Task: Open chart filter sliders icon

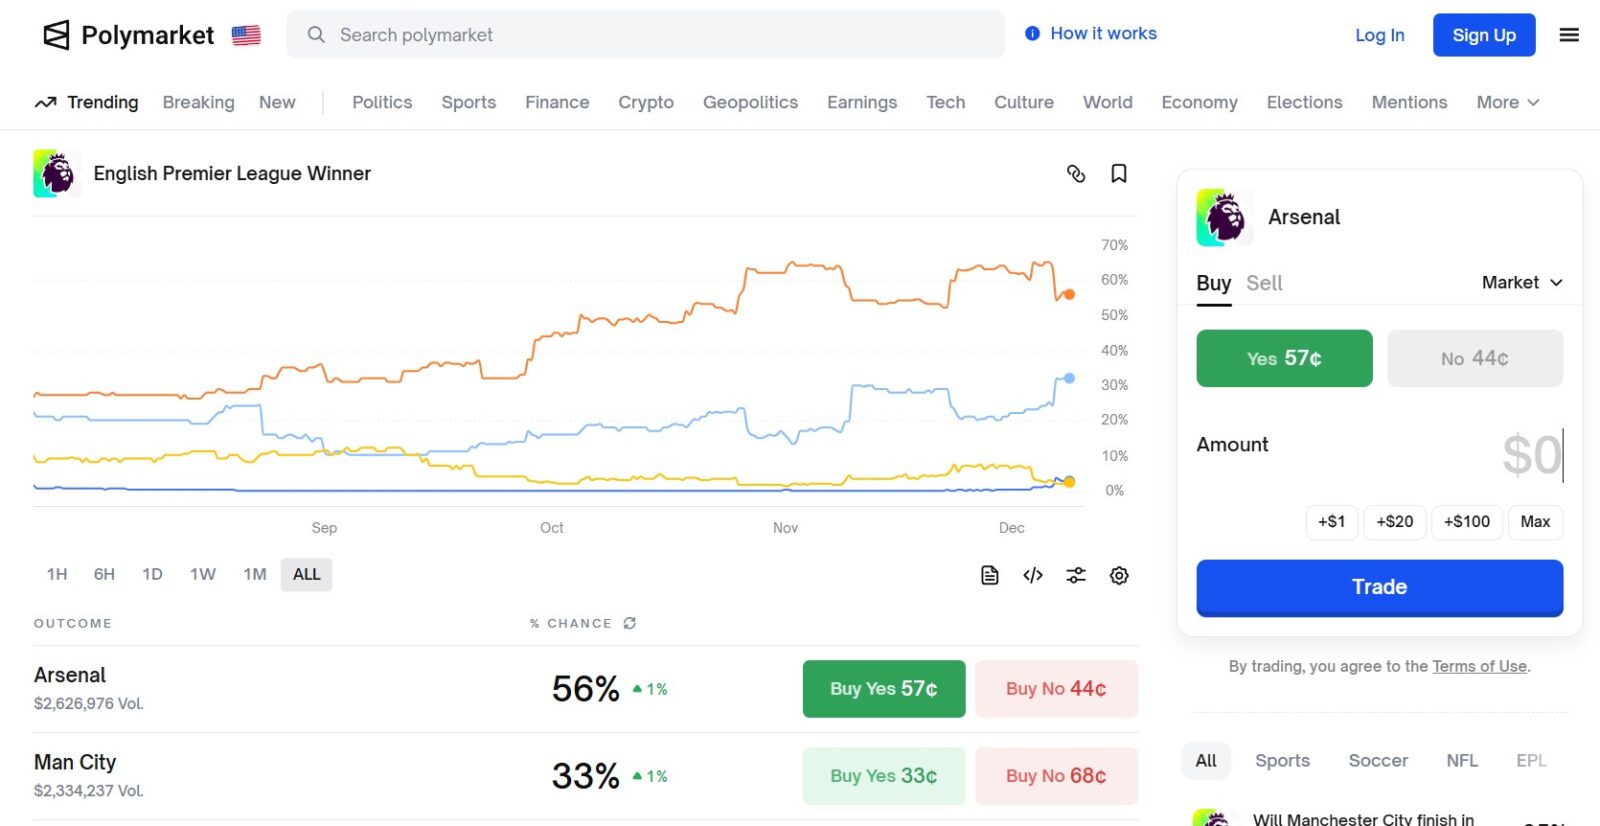Action: click(1076, 575)
